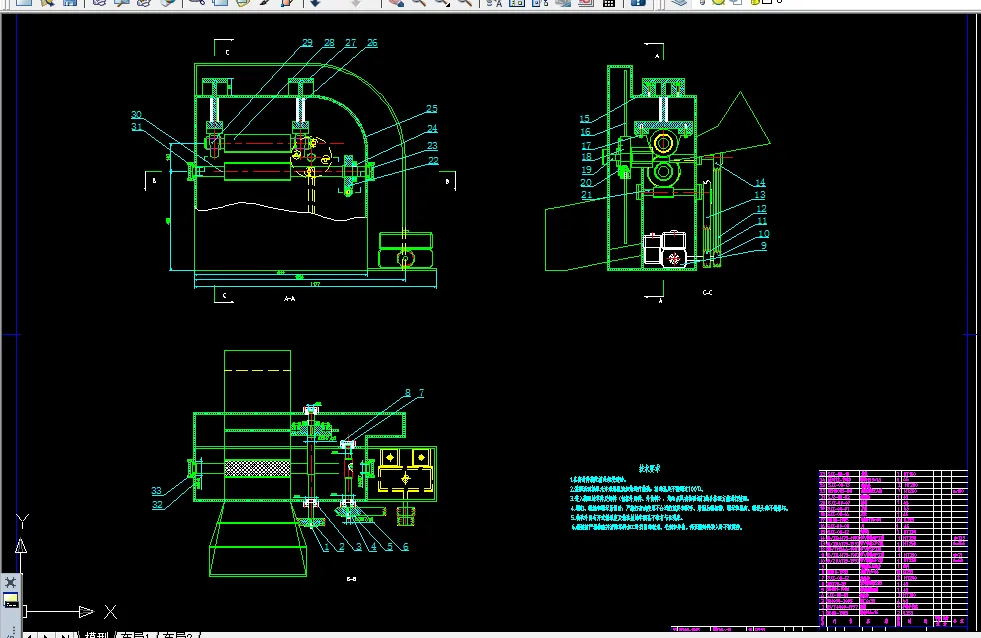Select callout number 6

pos(405,547)
